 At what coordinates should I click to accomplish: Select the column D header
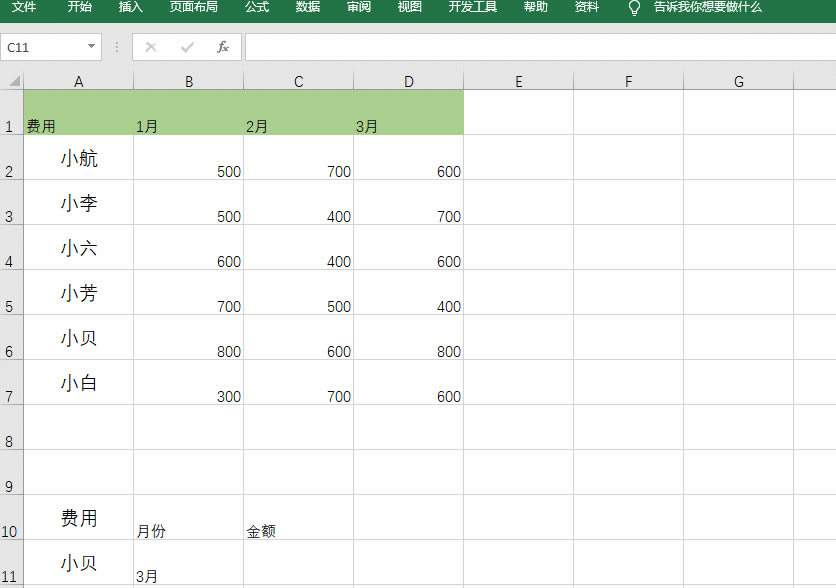pos(408,81)
